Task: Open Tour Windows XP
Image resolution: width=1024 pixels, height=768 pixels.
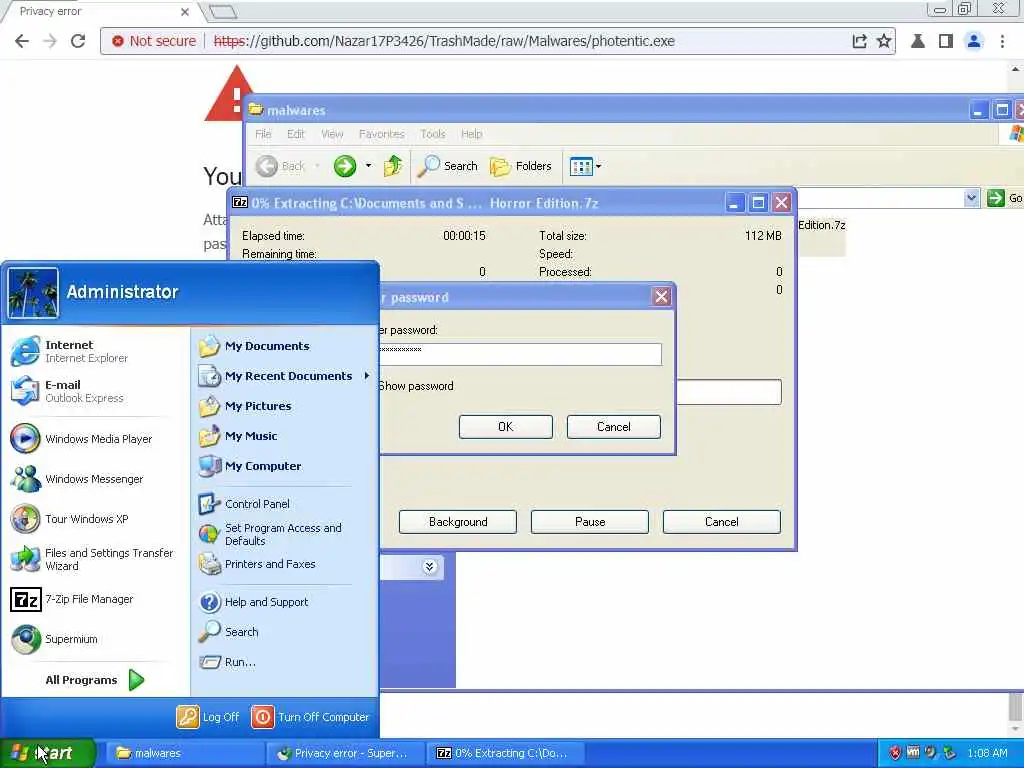Action: pos(70,519)
